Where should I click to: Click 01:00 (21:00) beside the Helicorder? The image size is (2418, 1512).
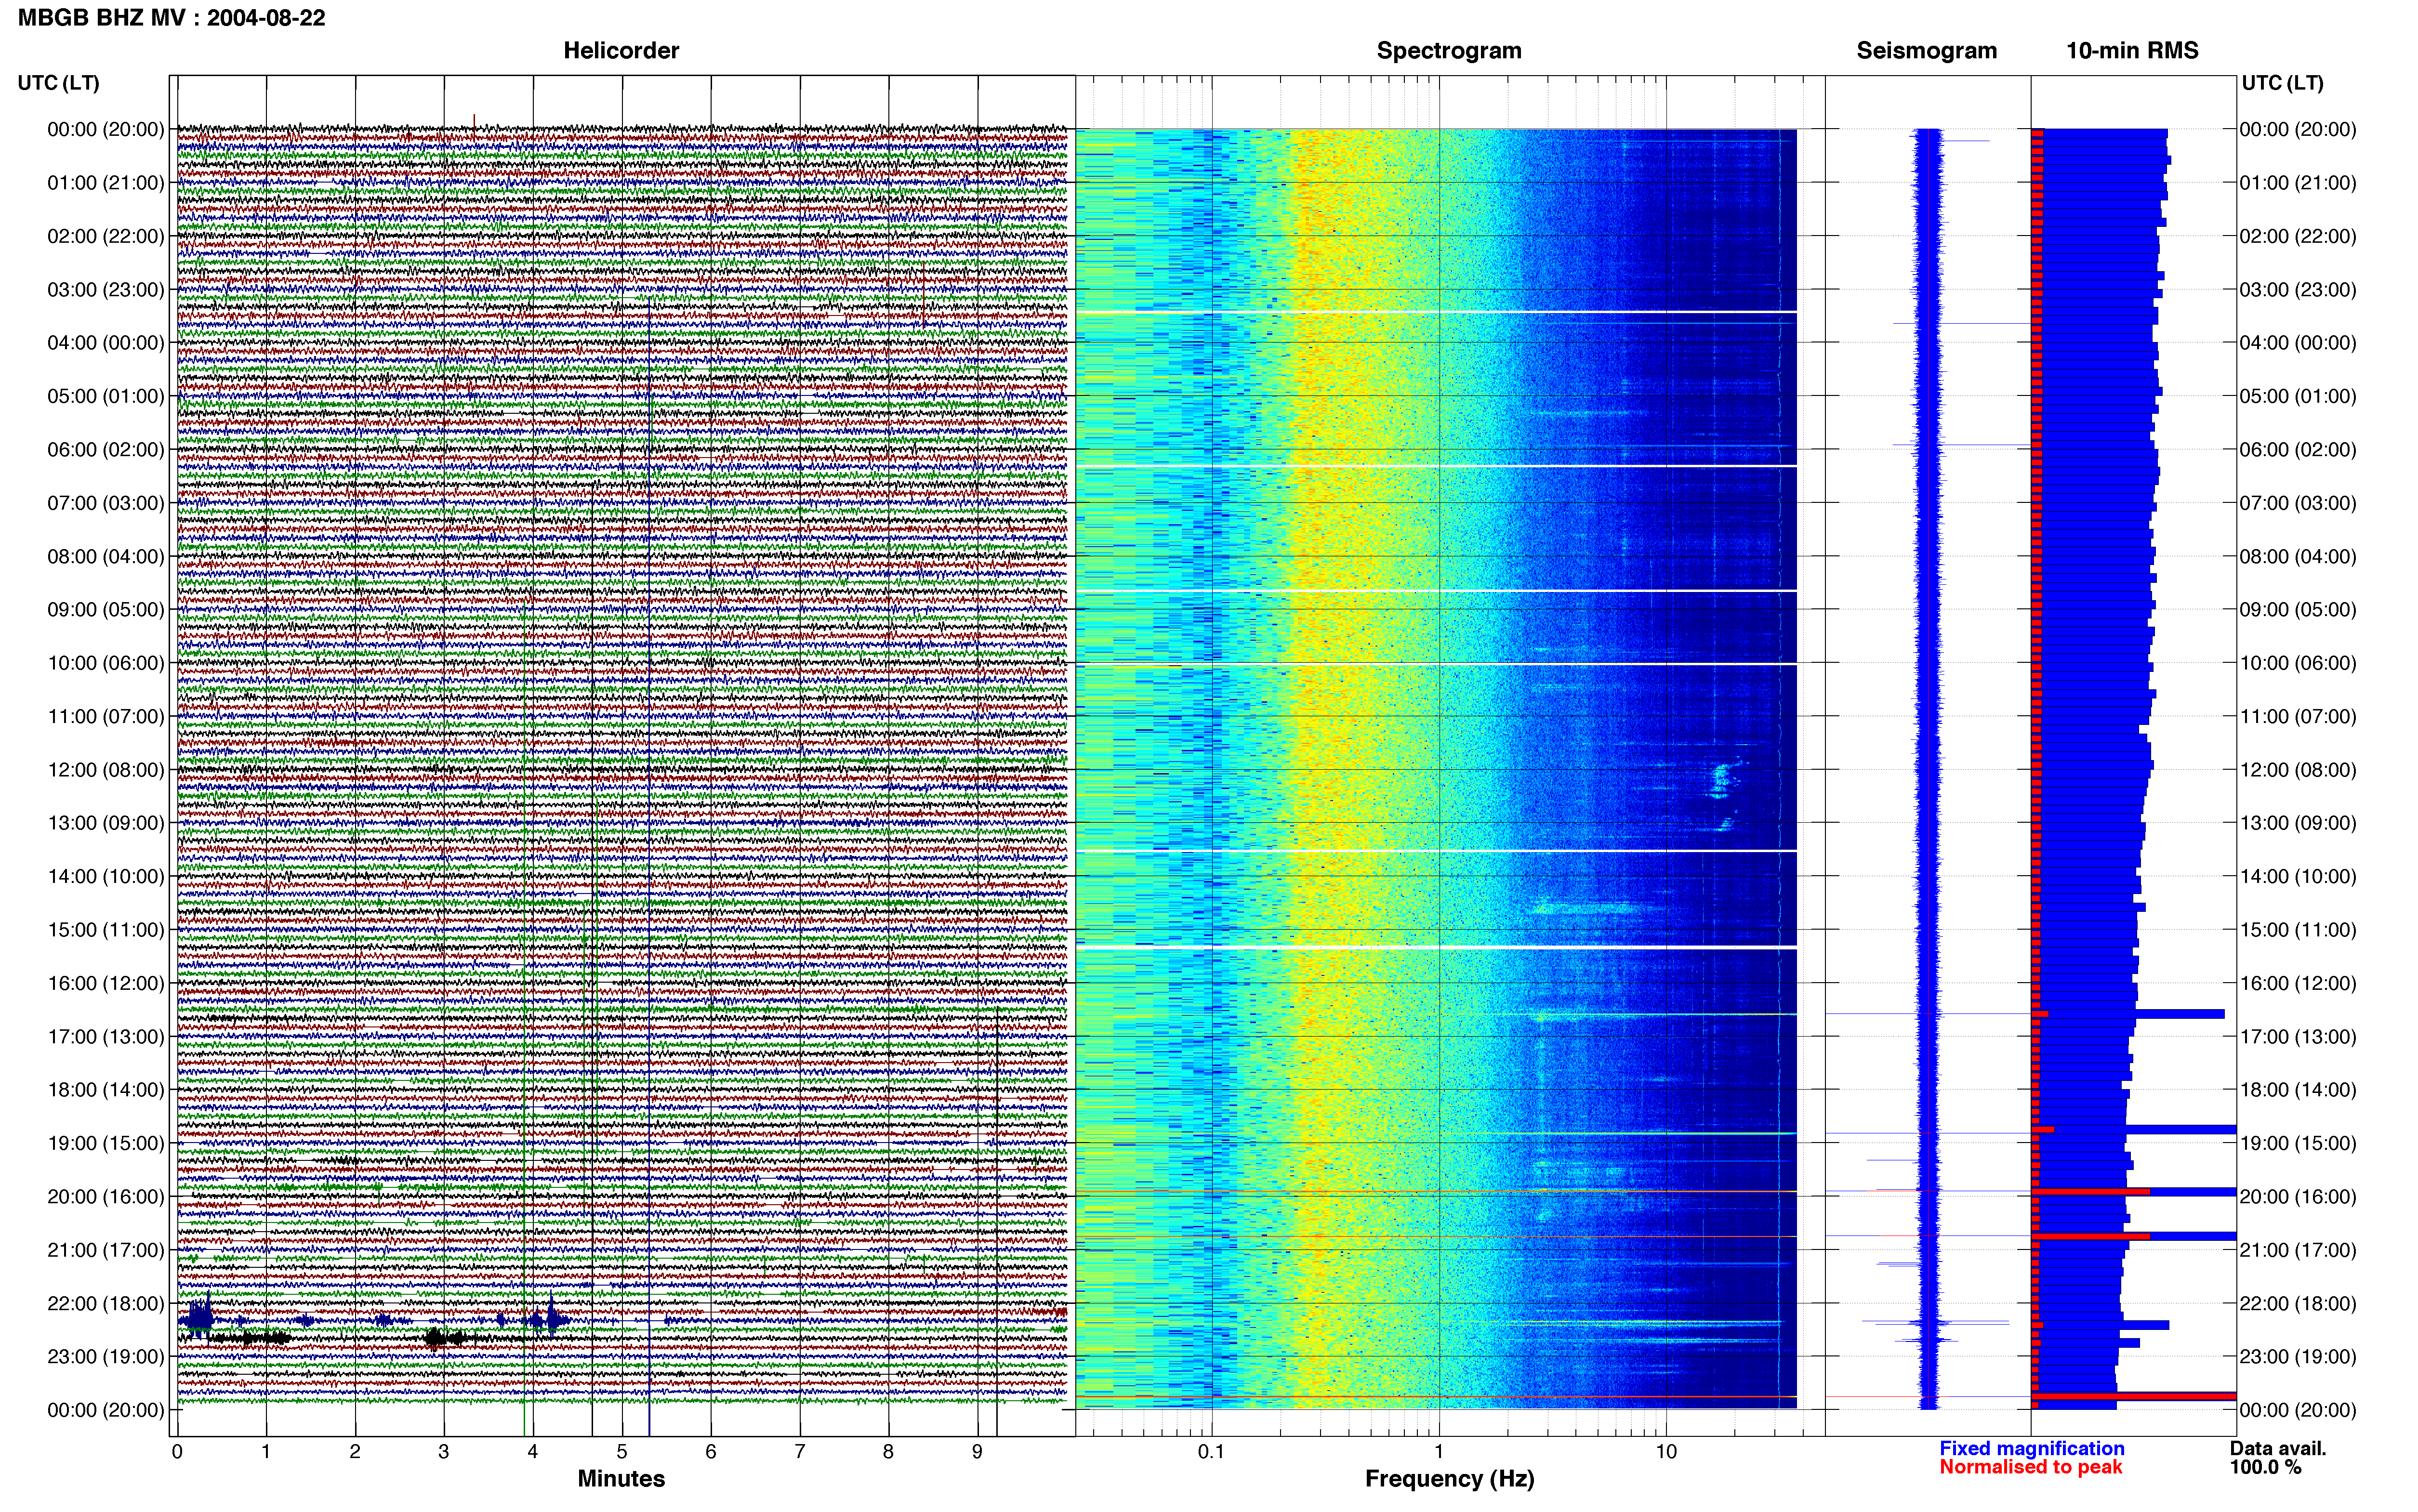[x=105, y=183]
